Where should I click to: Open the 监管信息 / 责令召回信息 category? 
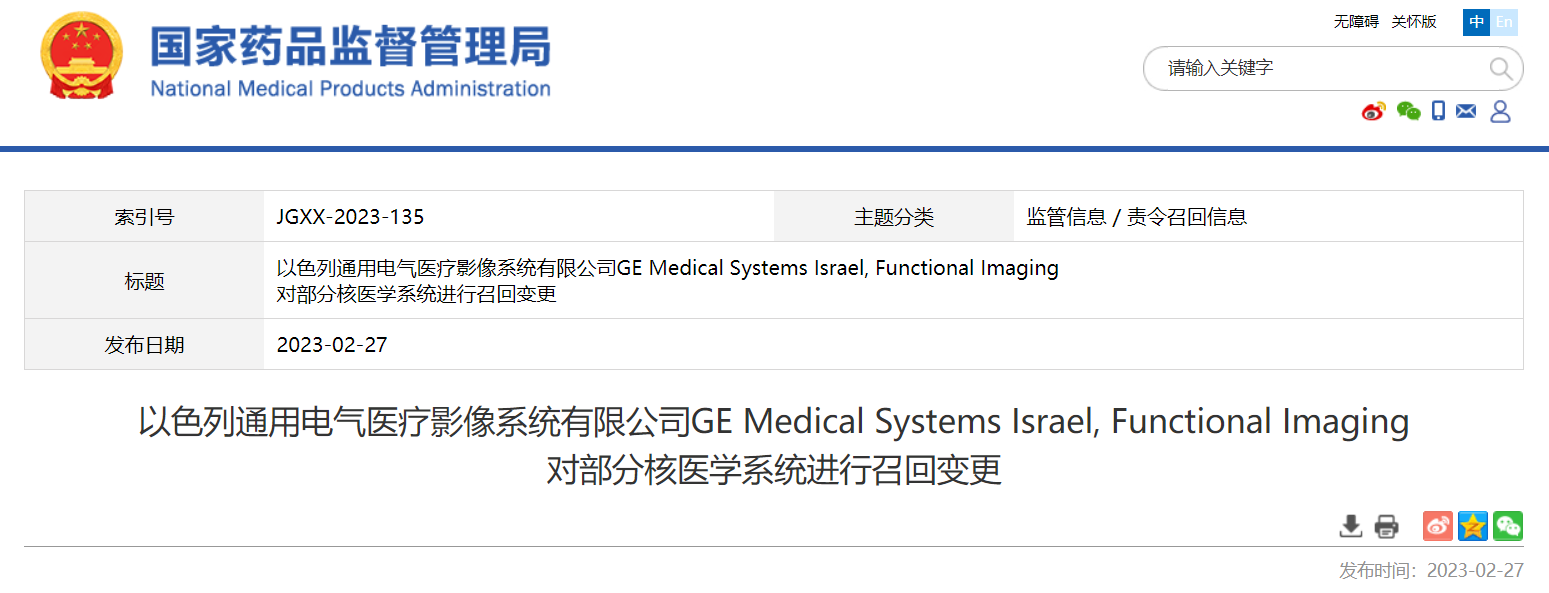[1137, 217]
